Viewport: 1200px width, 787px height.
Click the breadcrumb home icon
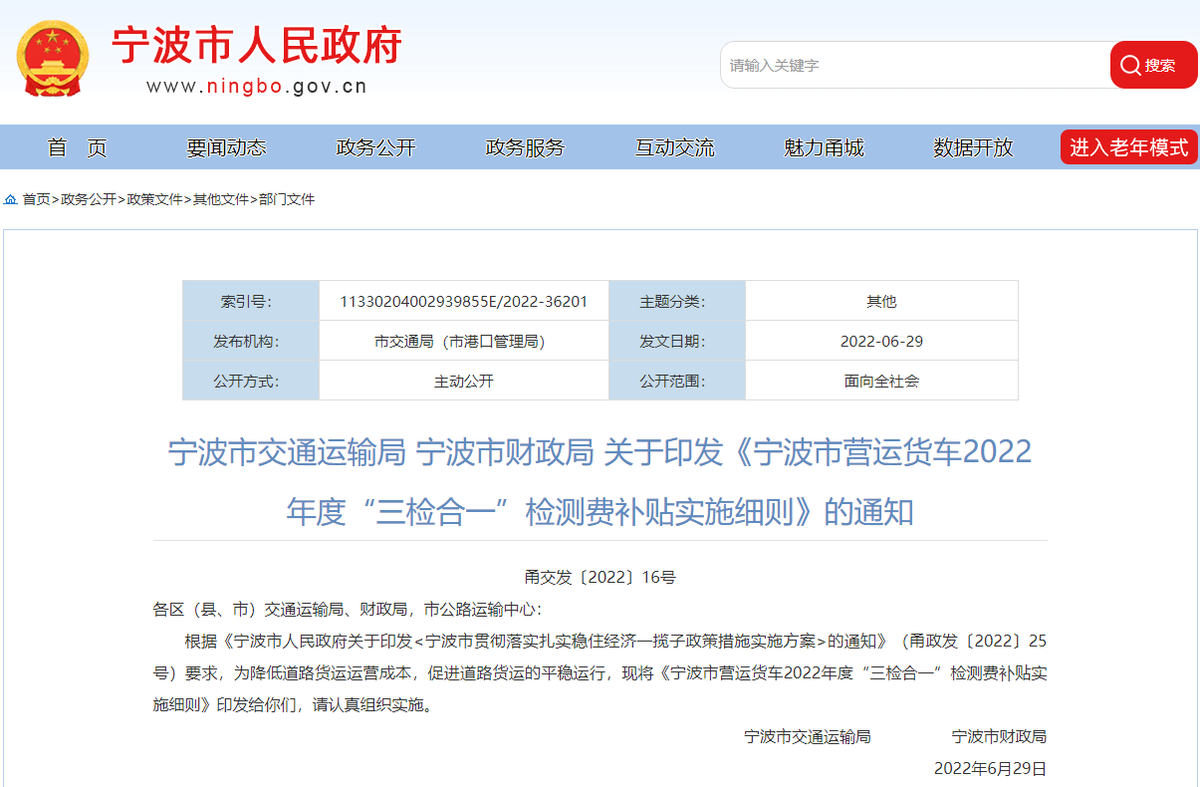(10, 200)
